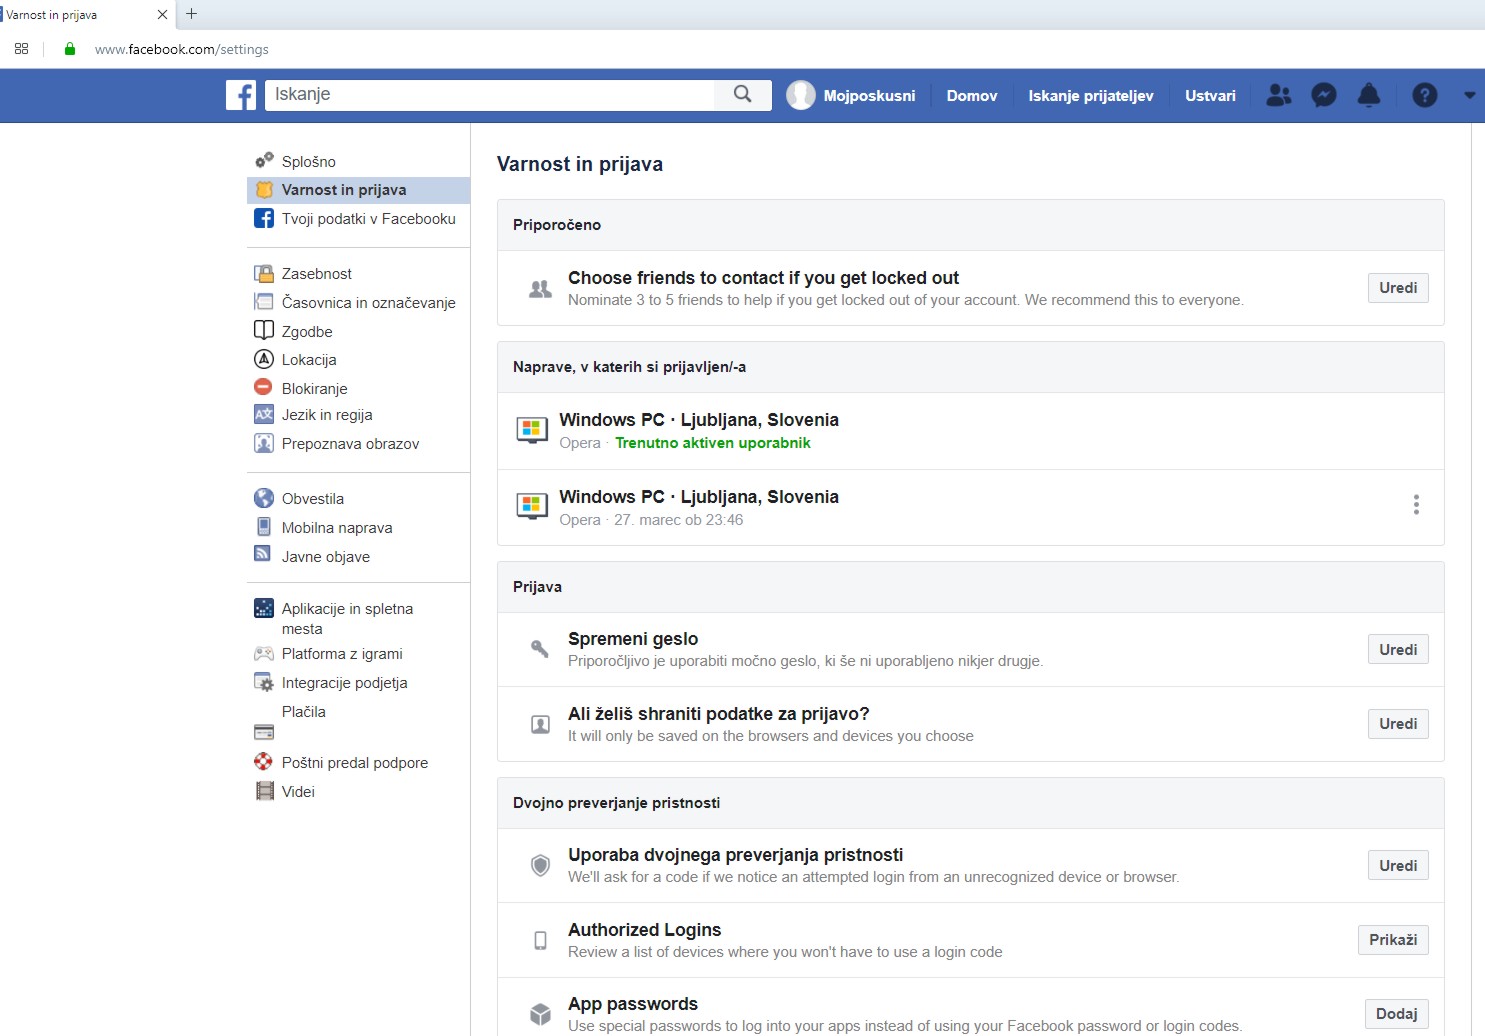
Task: Open a new browser tab
Action: [x=192, y=14]
